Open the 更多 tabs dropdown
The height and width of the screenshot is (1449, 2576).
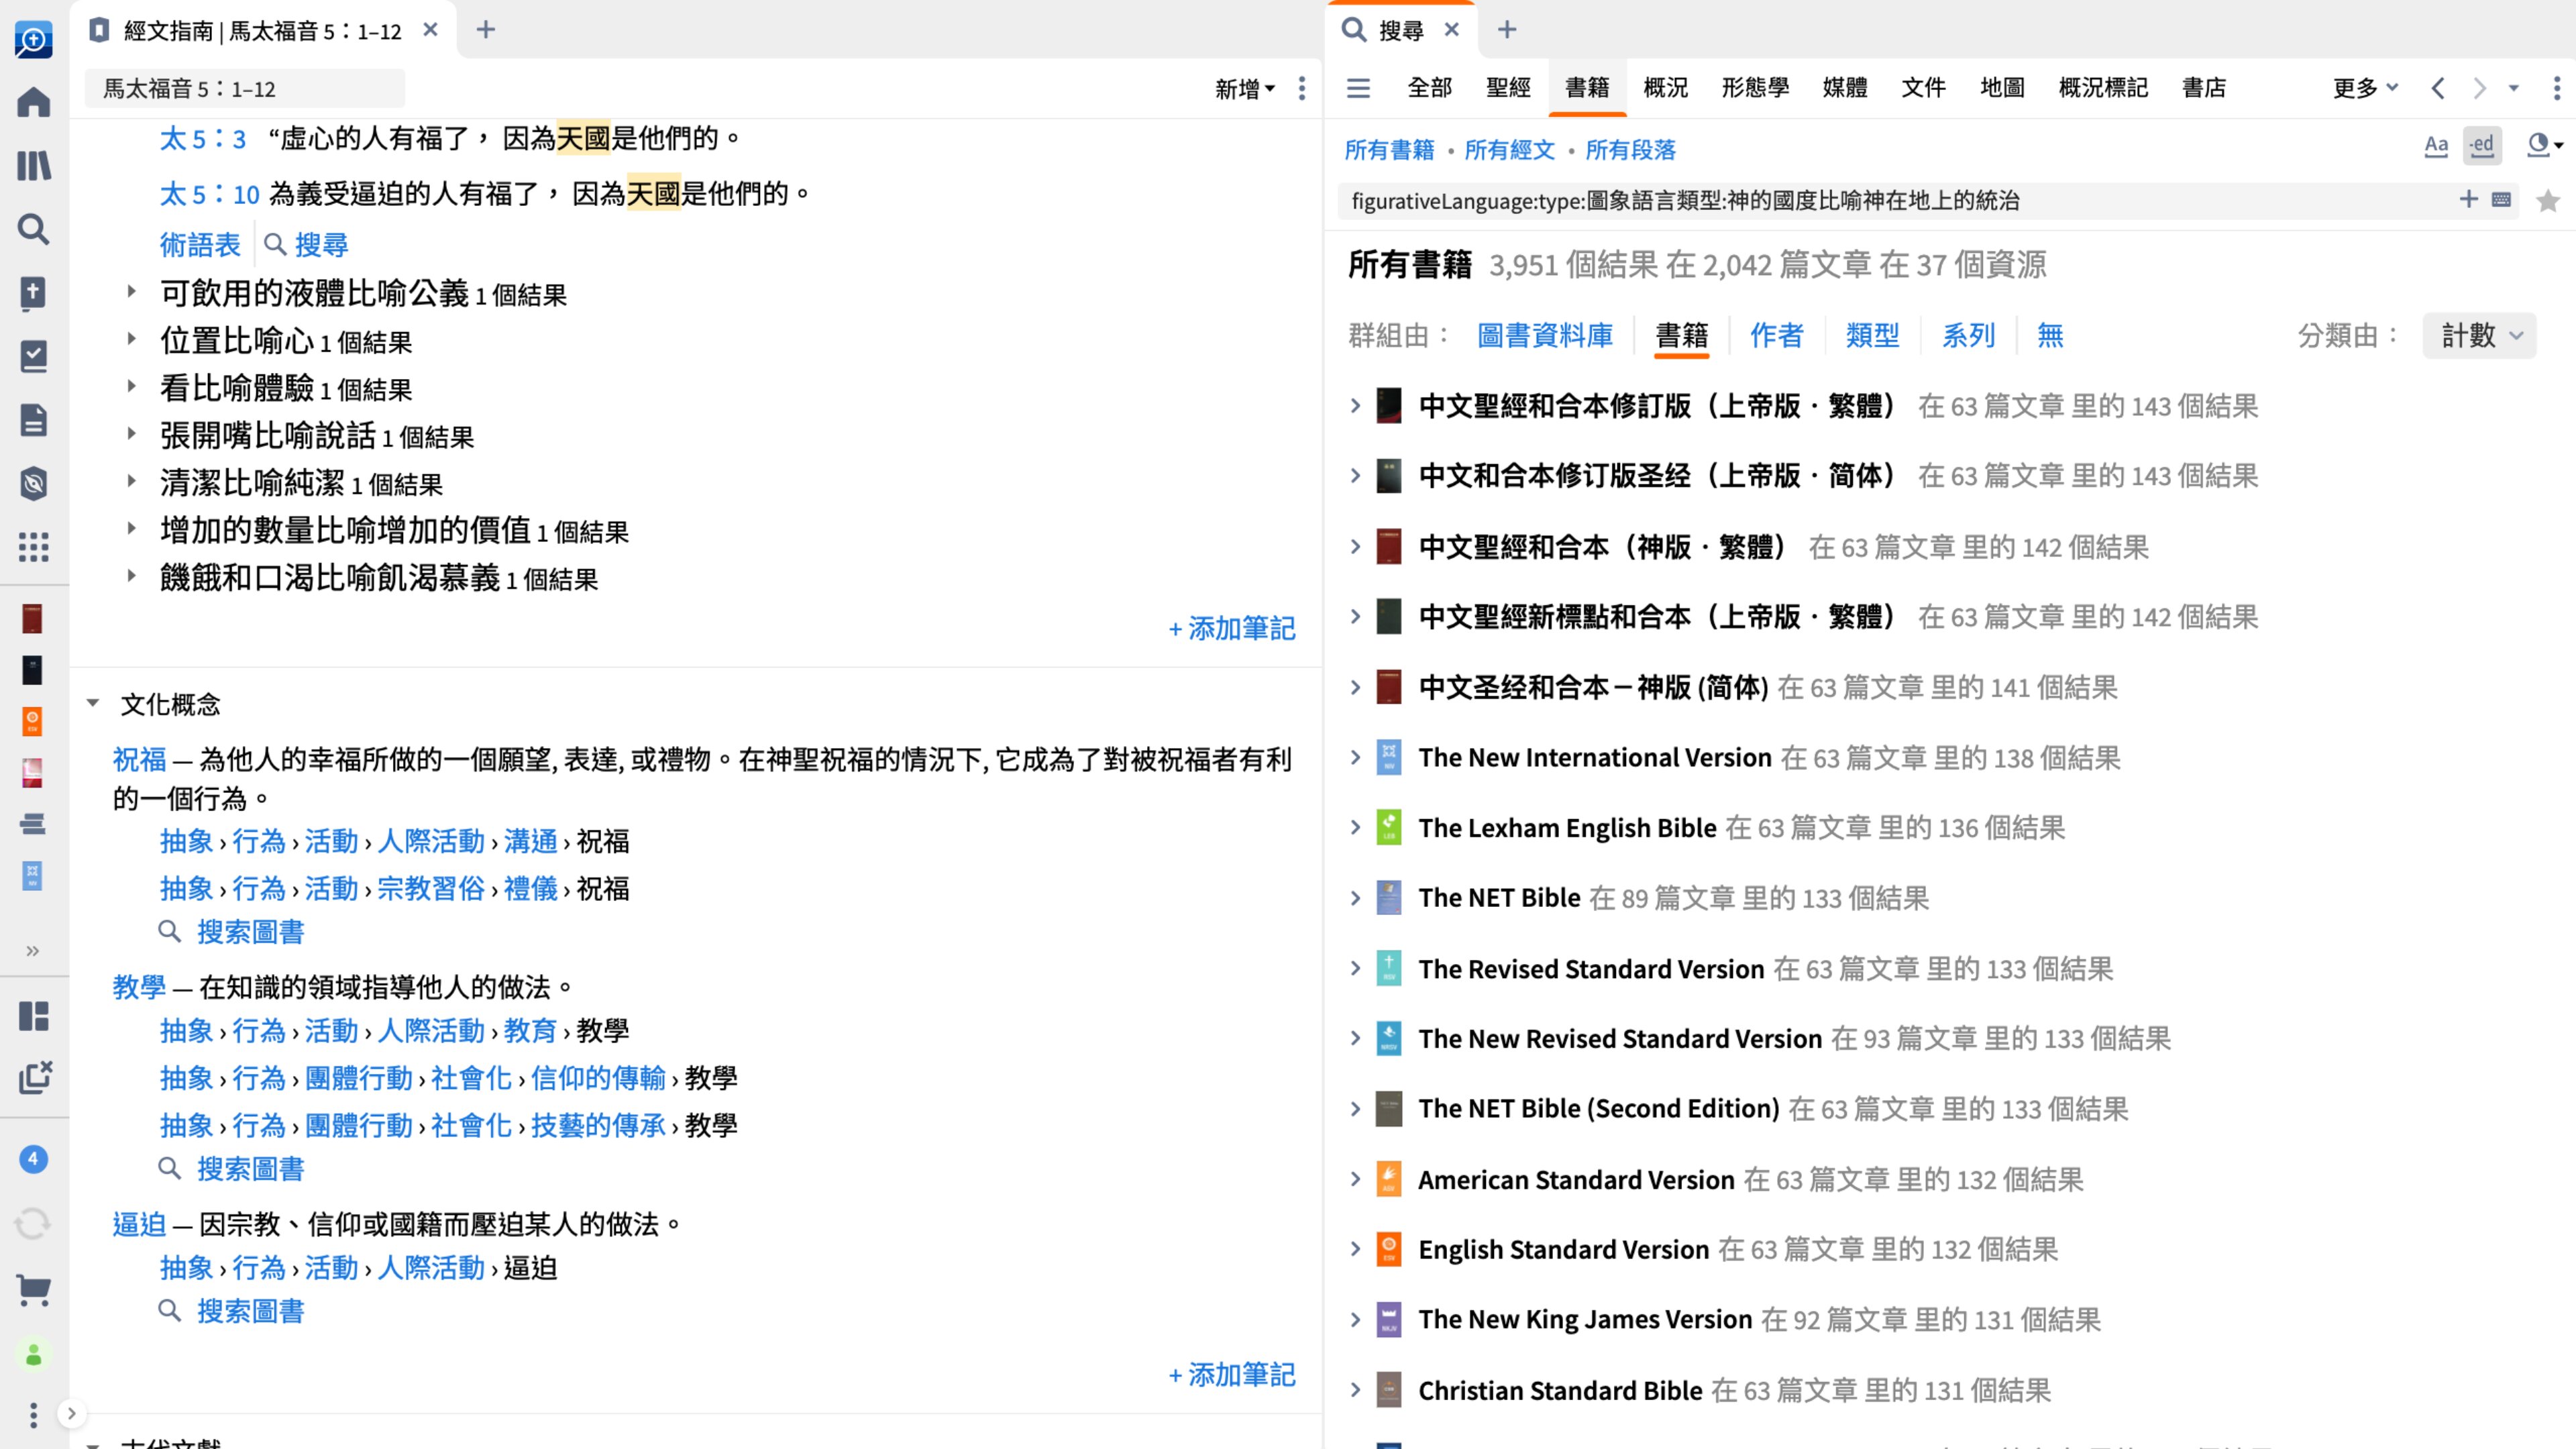(x=2365, y=88)
